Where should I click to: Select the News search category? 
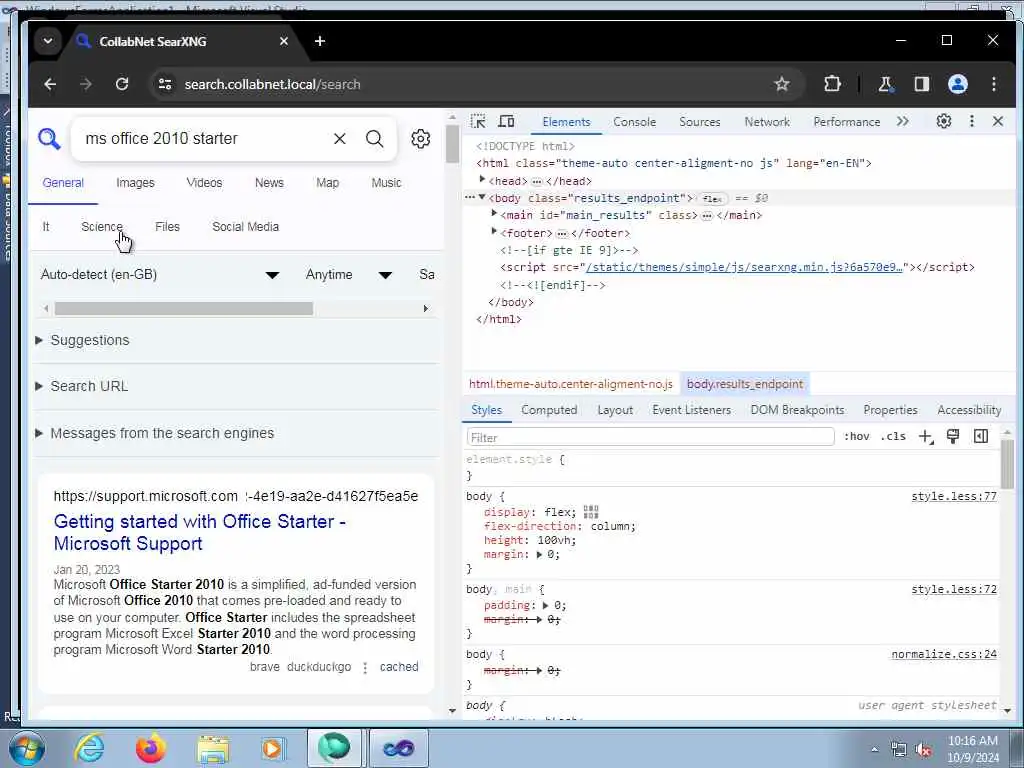click(x=269, y=183)
